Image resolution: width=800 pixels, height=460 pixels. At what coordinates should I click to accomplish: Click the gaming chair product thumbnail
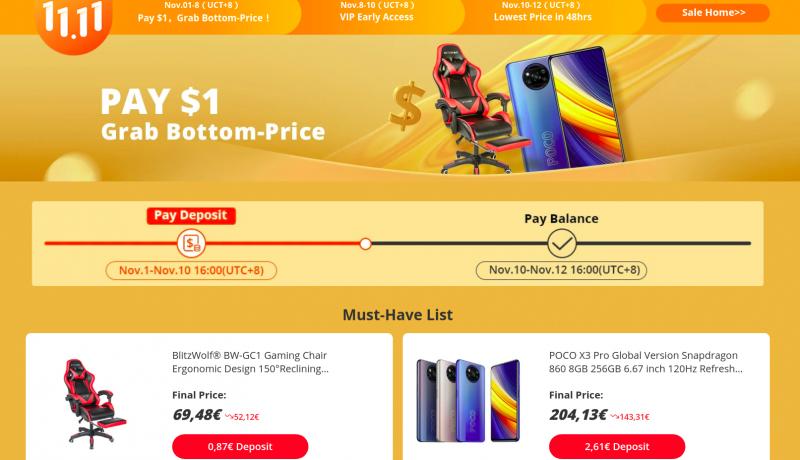[x=95, y=404]
